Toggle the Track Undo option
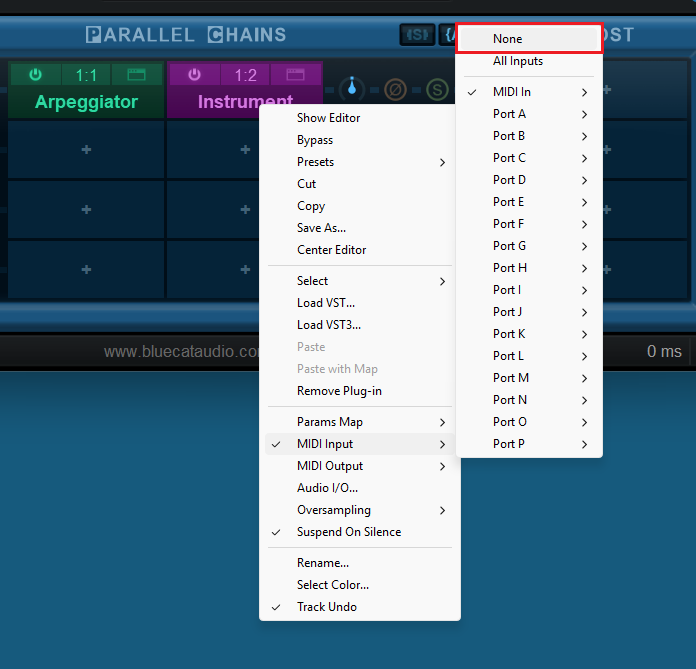696x669 pixels. point(360,607)
